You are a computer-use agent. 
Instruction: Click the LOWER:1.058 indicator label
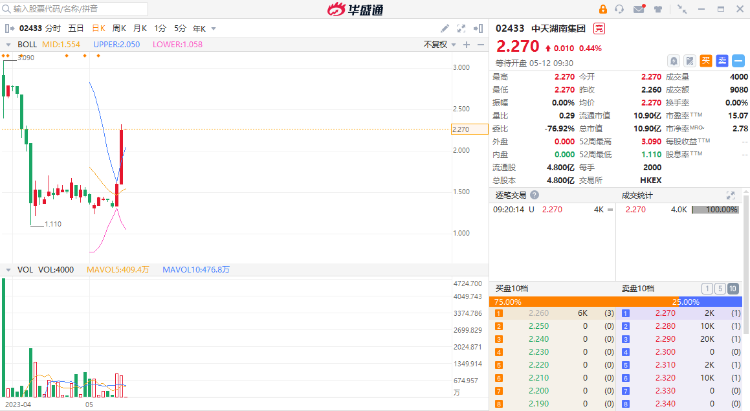(177, 44)
